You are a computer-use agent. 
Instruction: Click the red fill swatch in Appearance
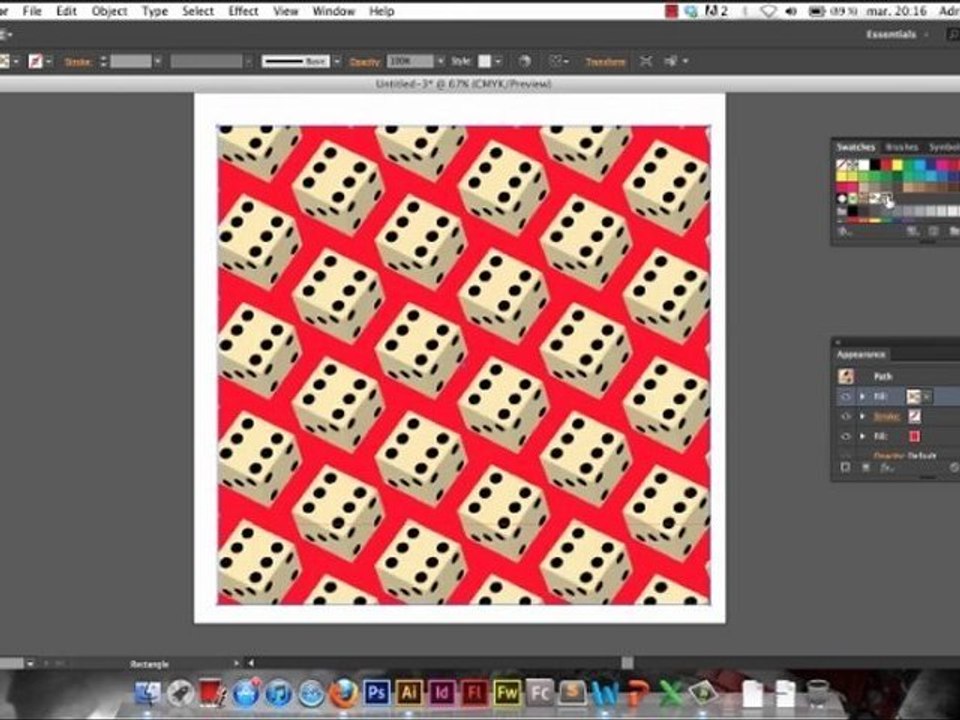(x=914, y=437)
